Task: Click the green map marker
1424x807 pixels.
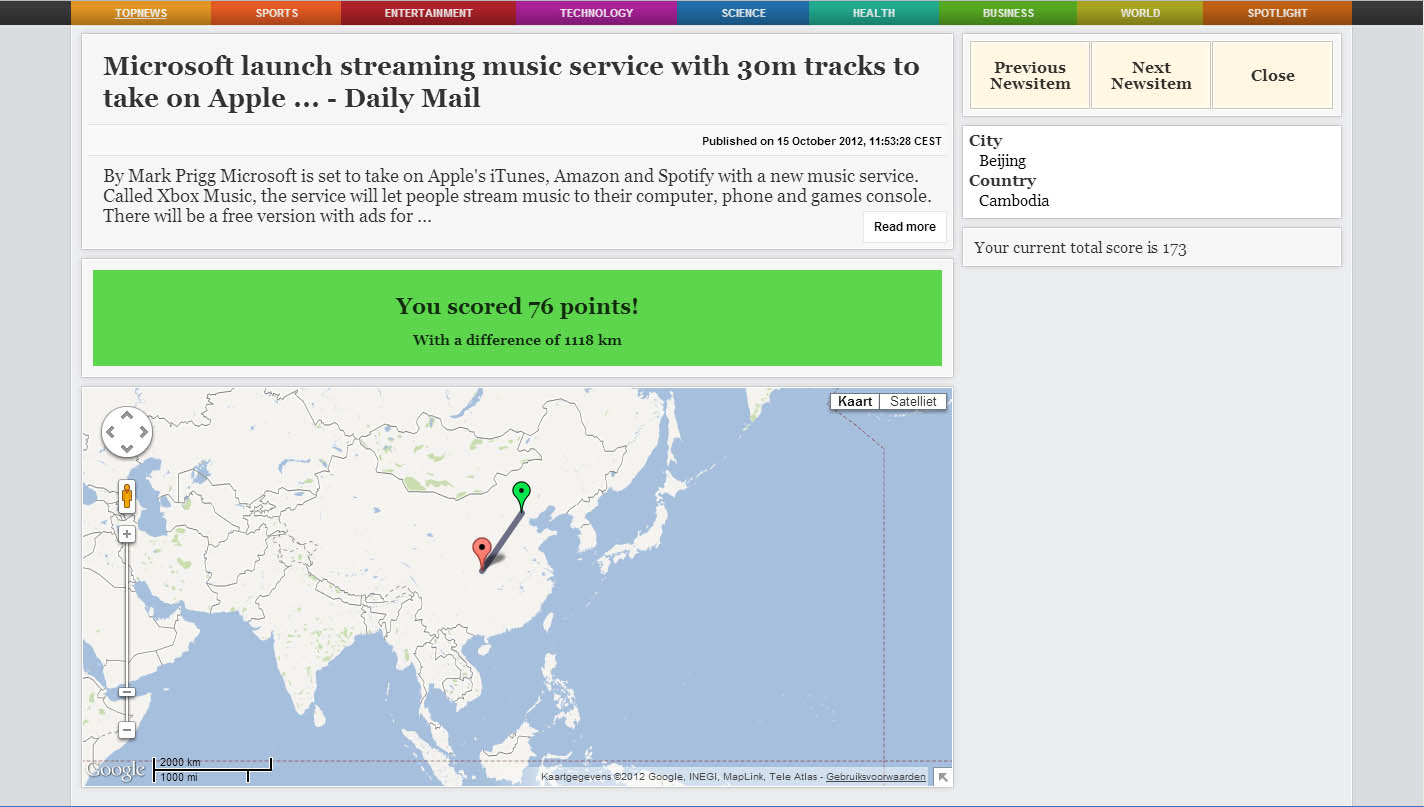Action: coord(521,497)
